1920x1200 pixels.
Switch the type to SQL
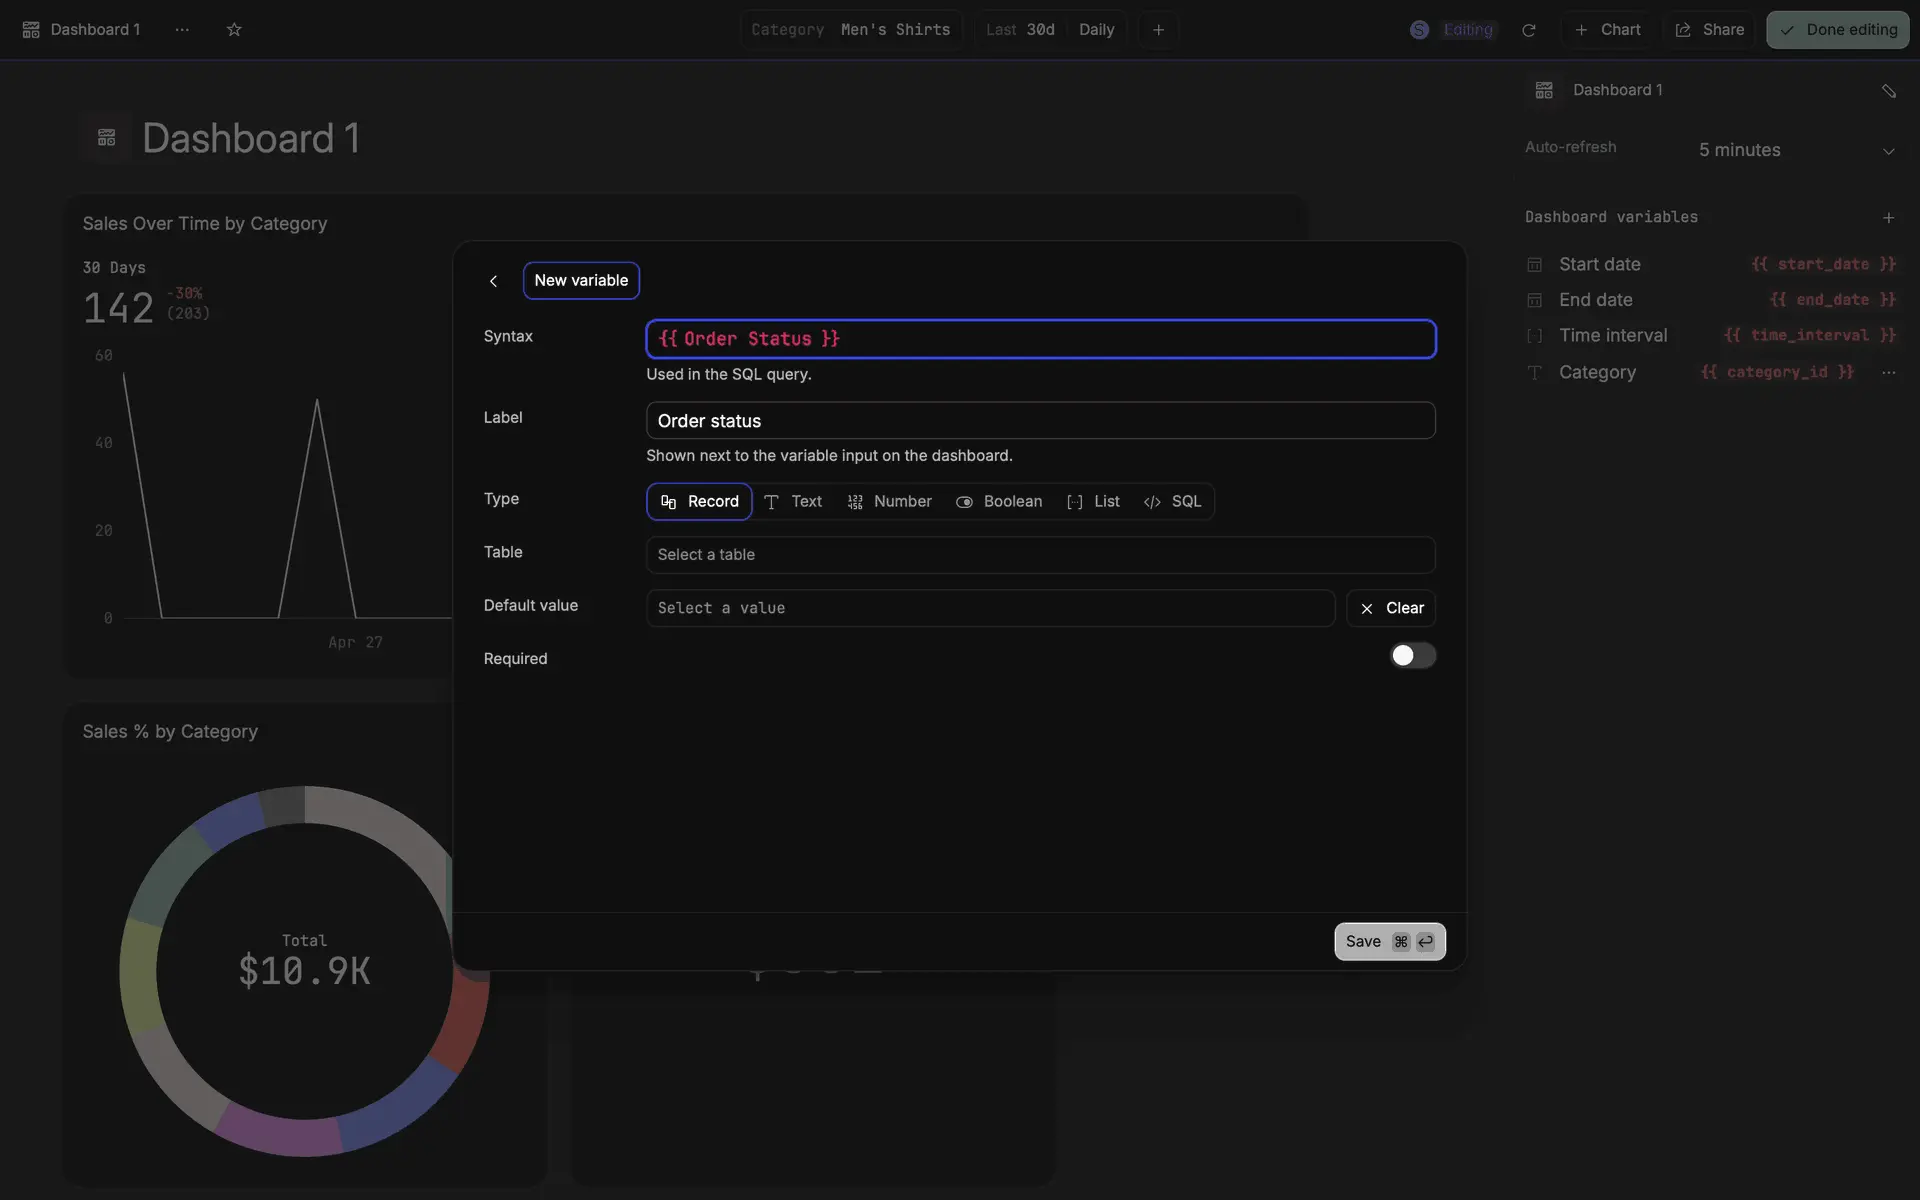click(1173, 502)
